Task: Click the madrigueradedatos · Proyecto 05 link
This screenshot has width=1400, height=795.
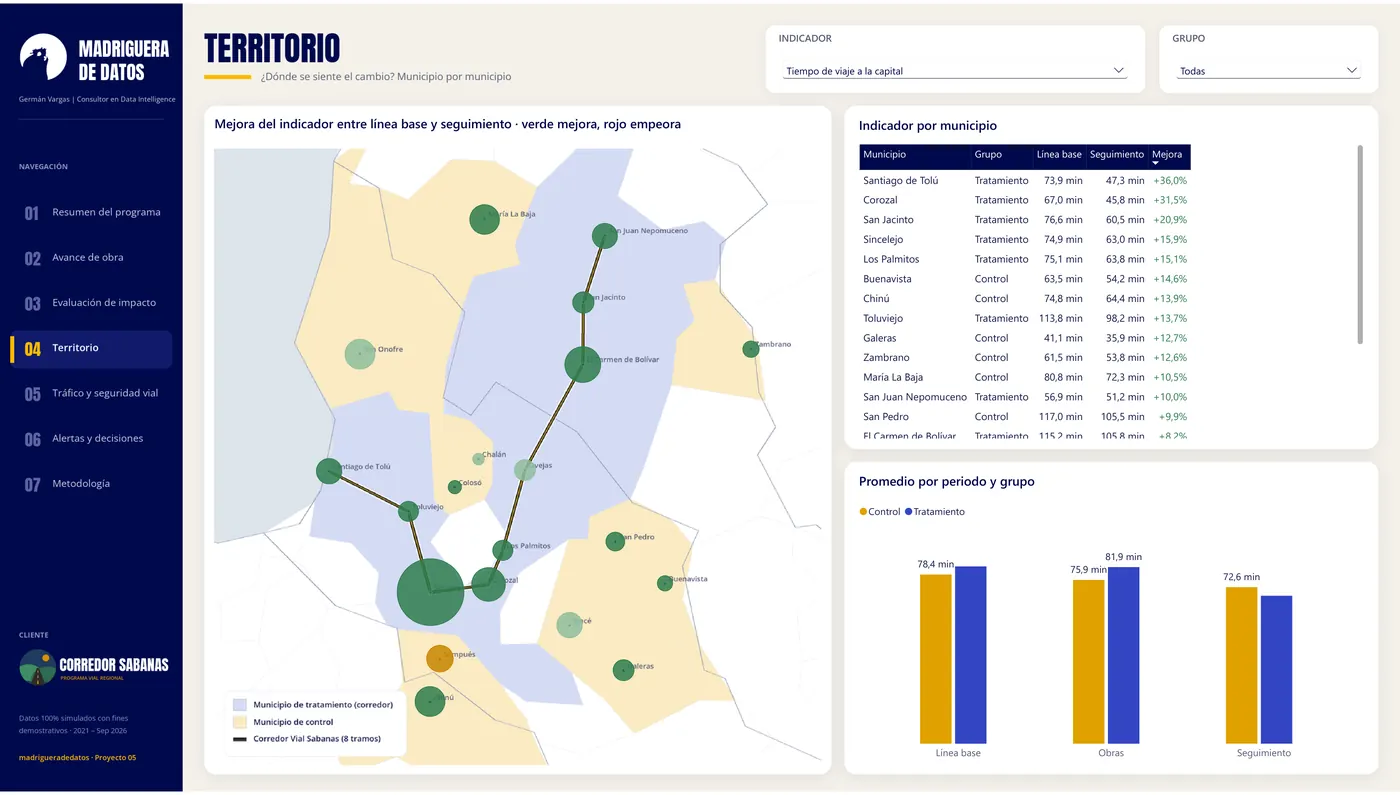Action: coord(77,757)
